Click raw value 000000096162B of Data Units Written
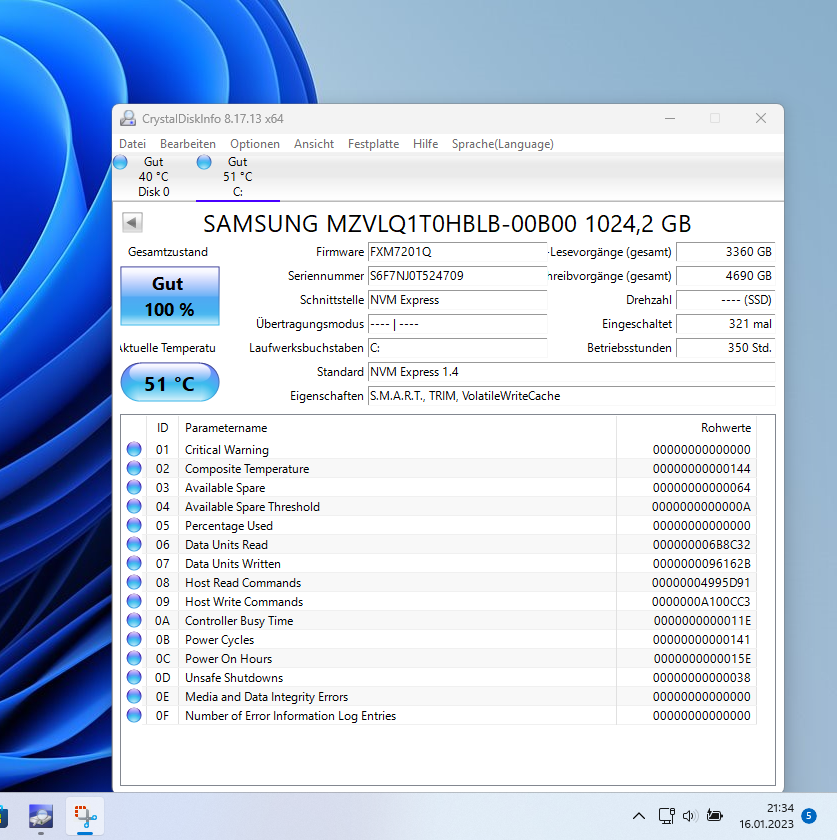 [x=701, y=564]
